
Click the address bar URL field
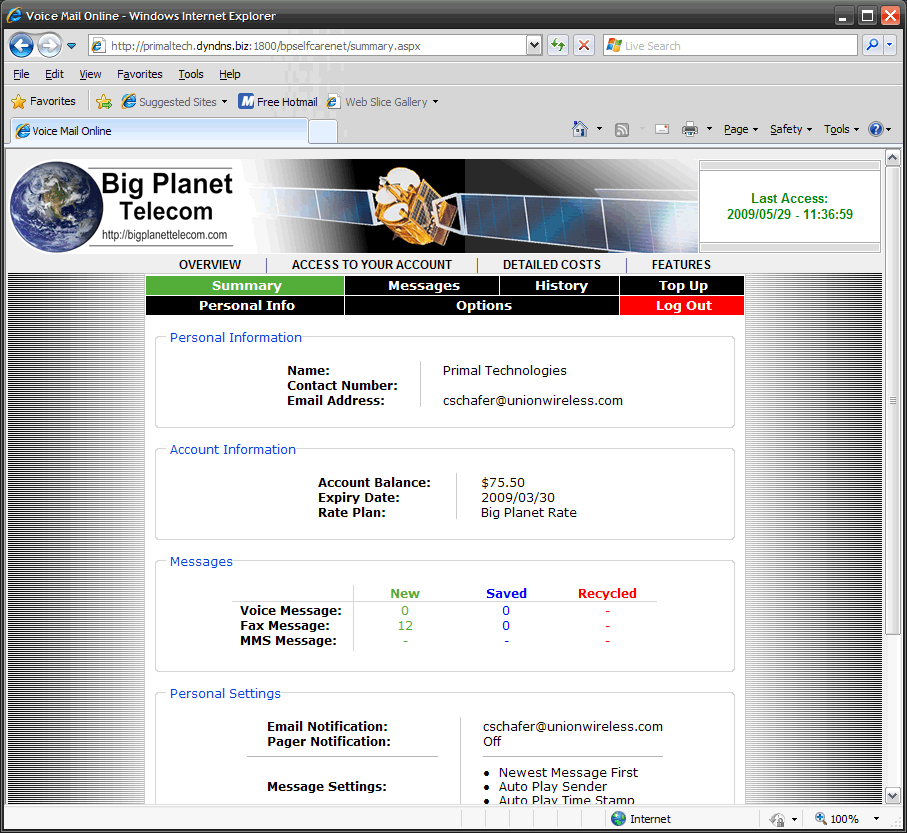pos(308,46)
